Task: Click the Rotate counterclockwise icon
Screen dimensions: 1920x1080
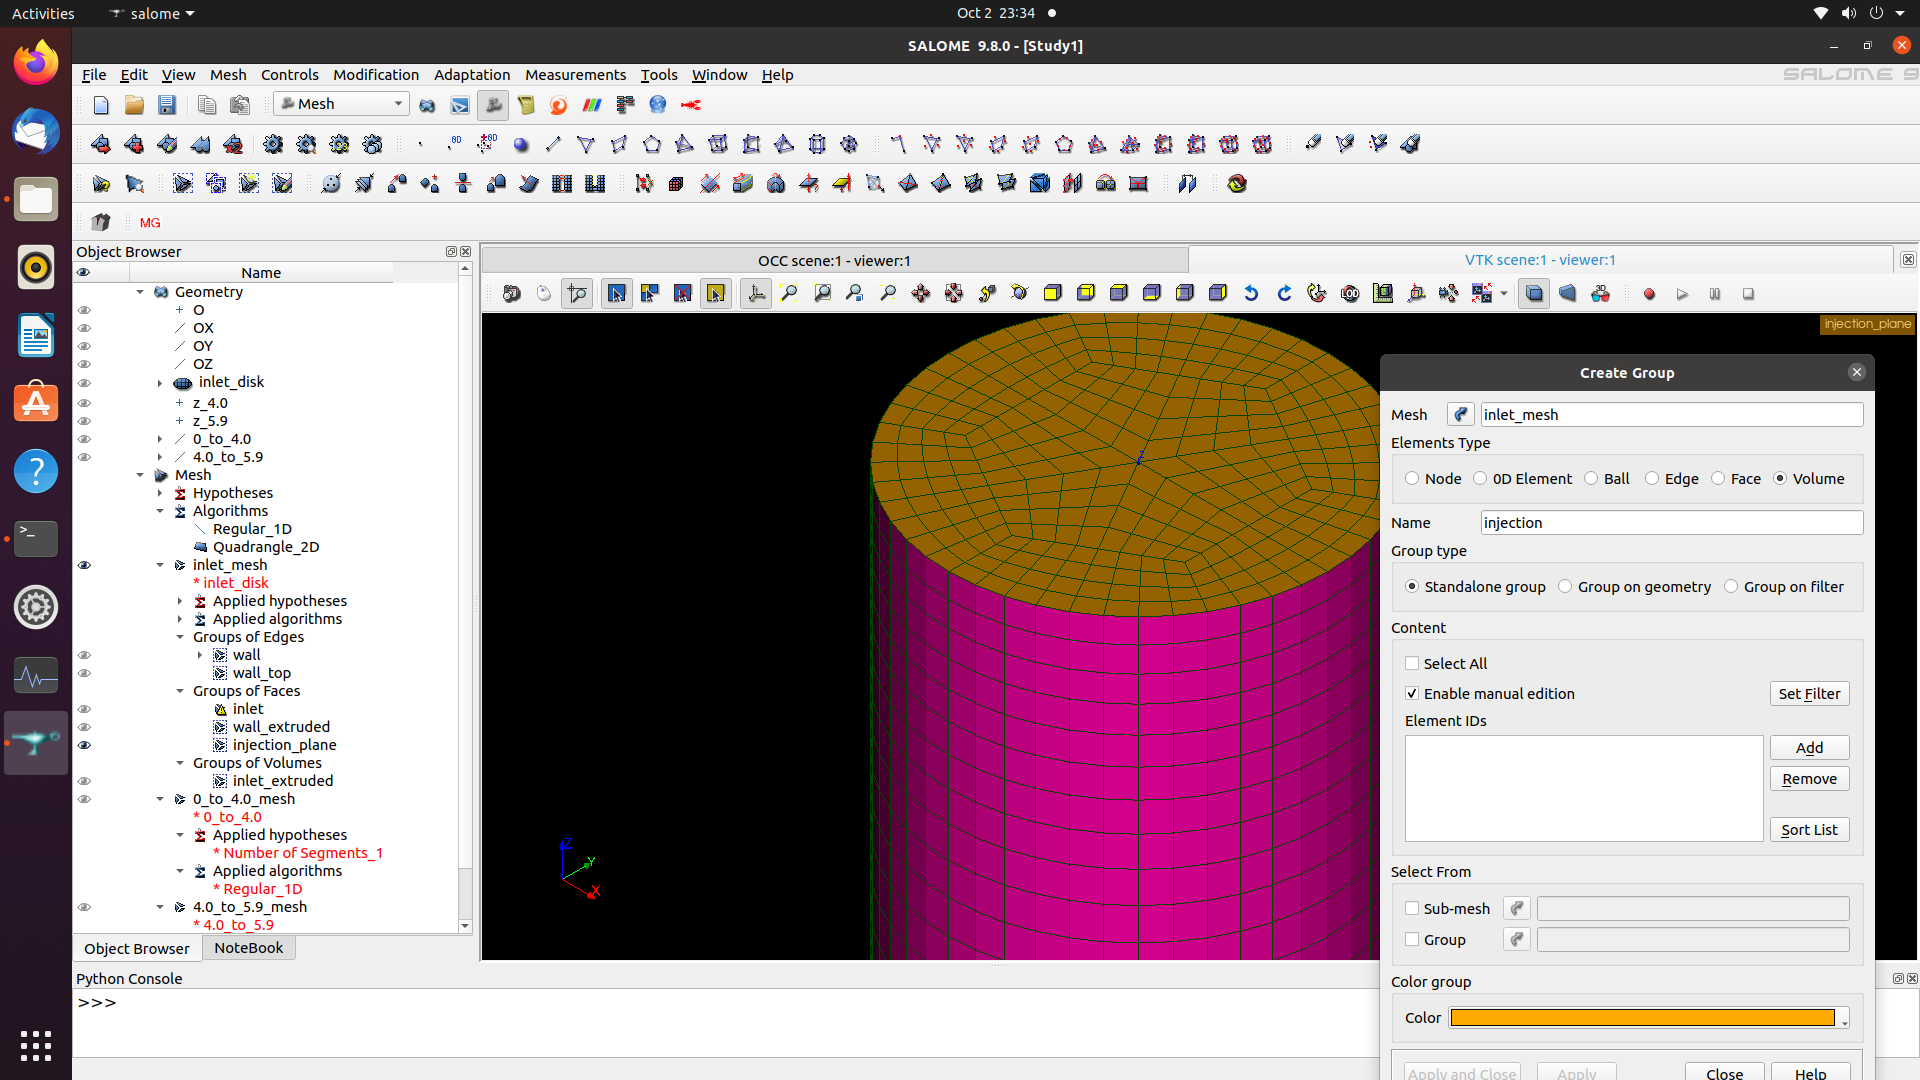Action: (x=1251, y=294)
